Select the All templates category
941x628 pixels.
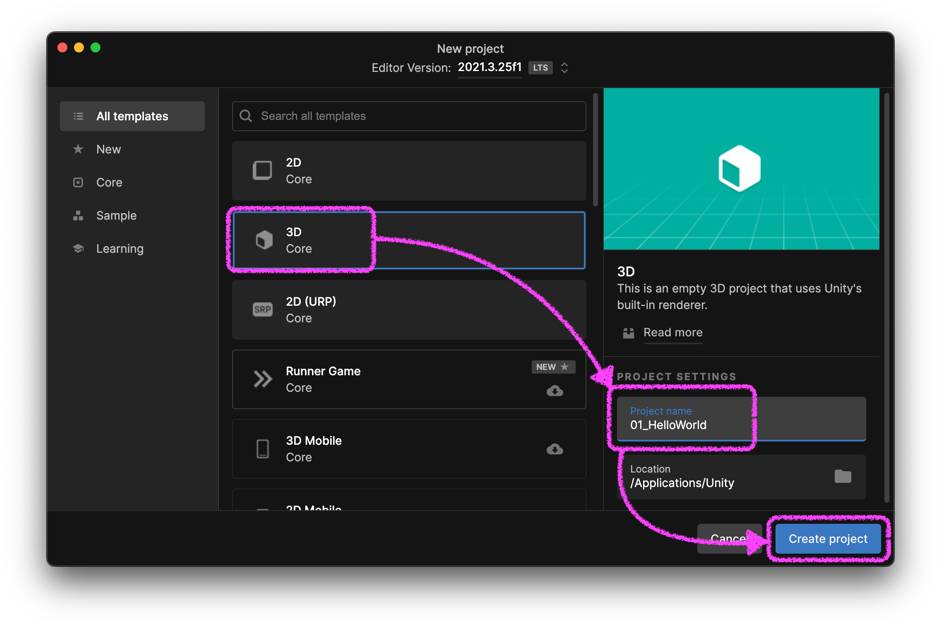click(x=132, y=116)
